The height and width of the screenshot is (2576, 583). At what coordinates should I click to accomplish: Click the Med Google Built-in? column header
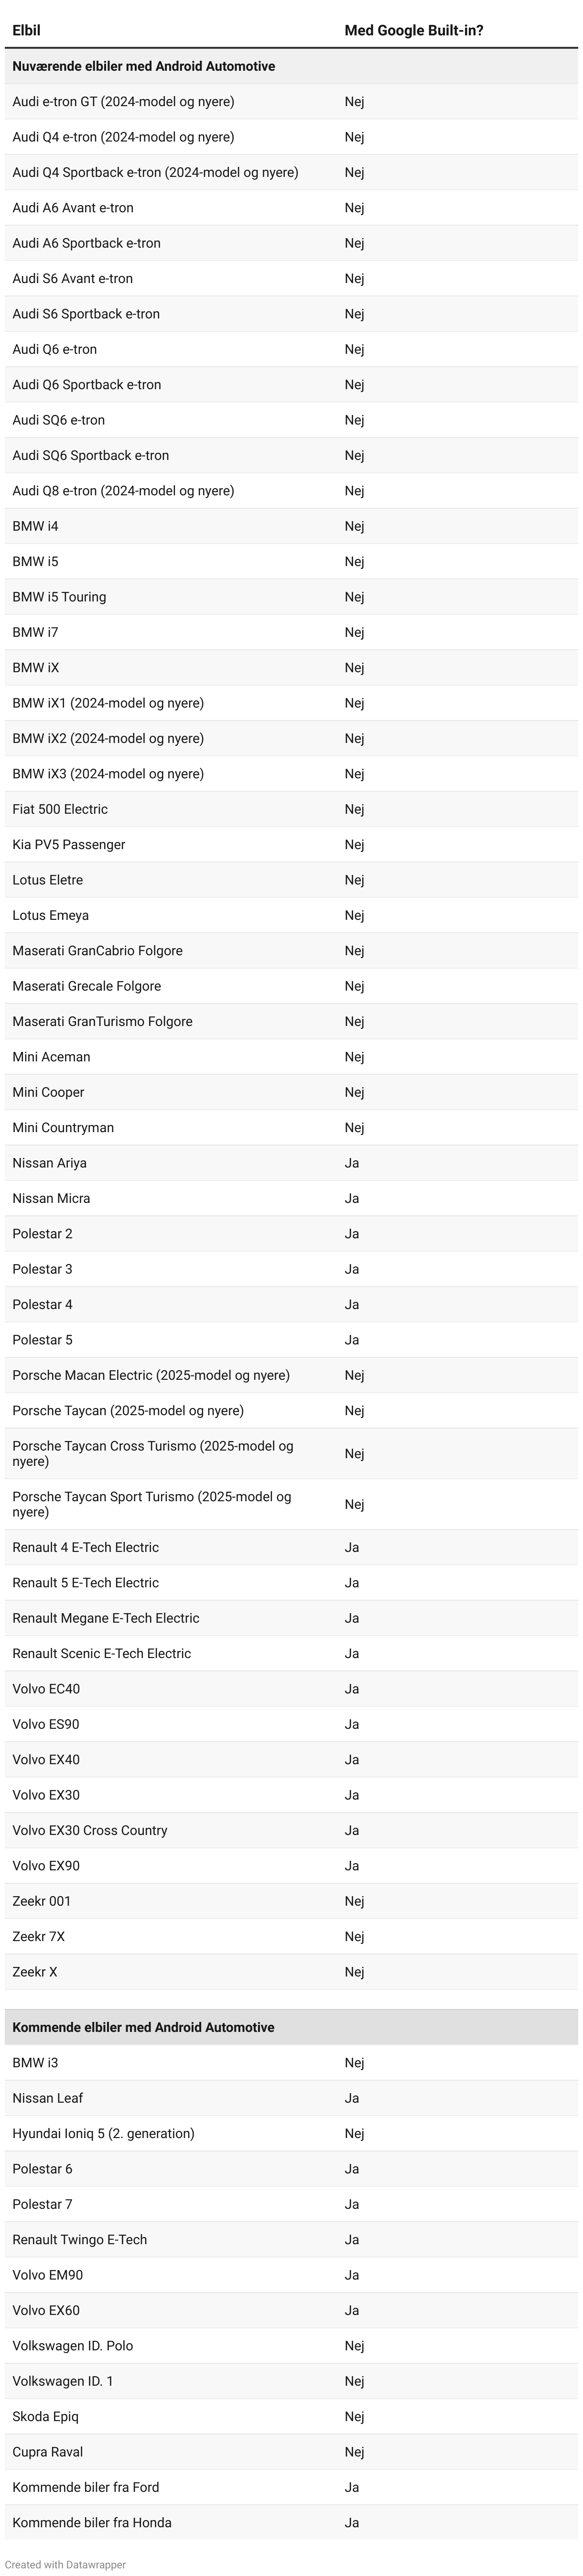tap(413, 31)
